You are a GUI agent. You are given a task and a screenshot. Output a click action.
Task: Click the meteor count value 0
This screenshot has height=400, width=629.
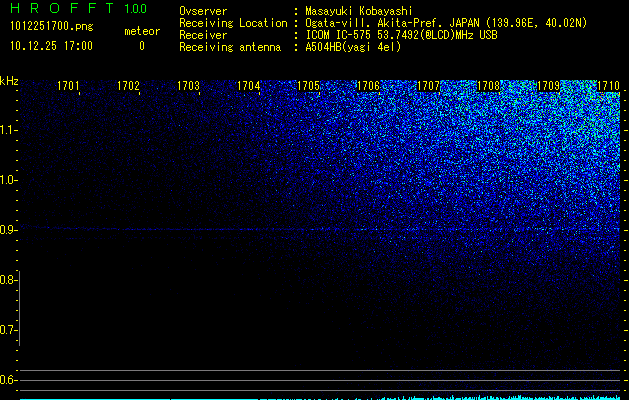142,46
